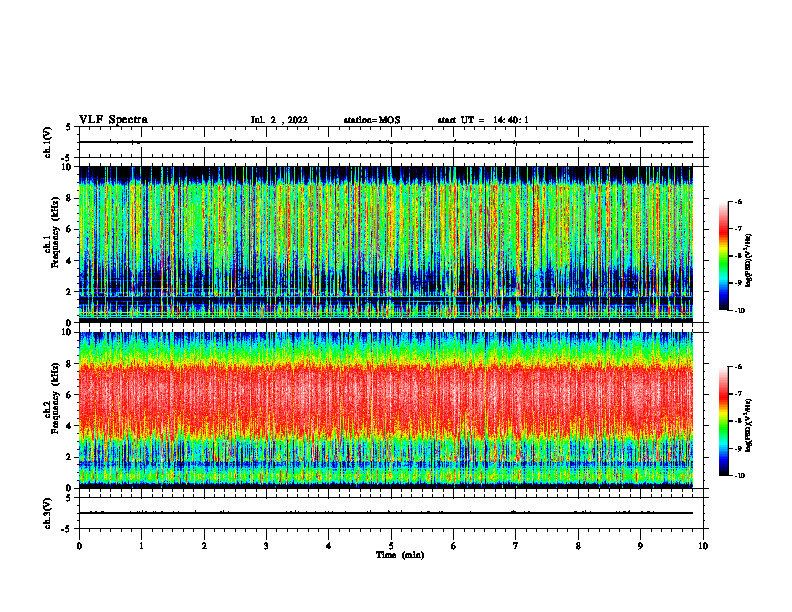
Task: Click the ch.2 color bar log(PSD) unit label
Action: point(749,425)
